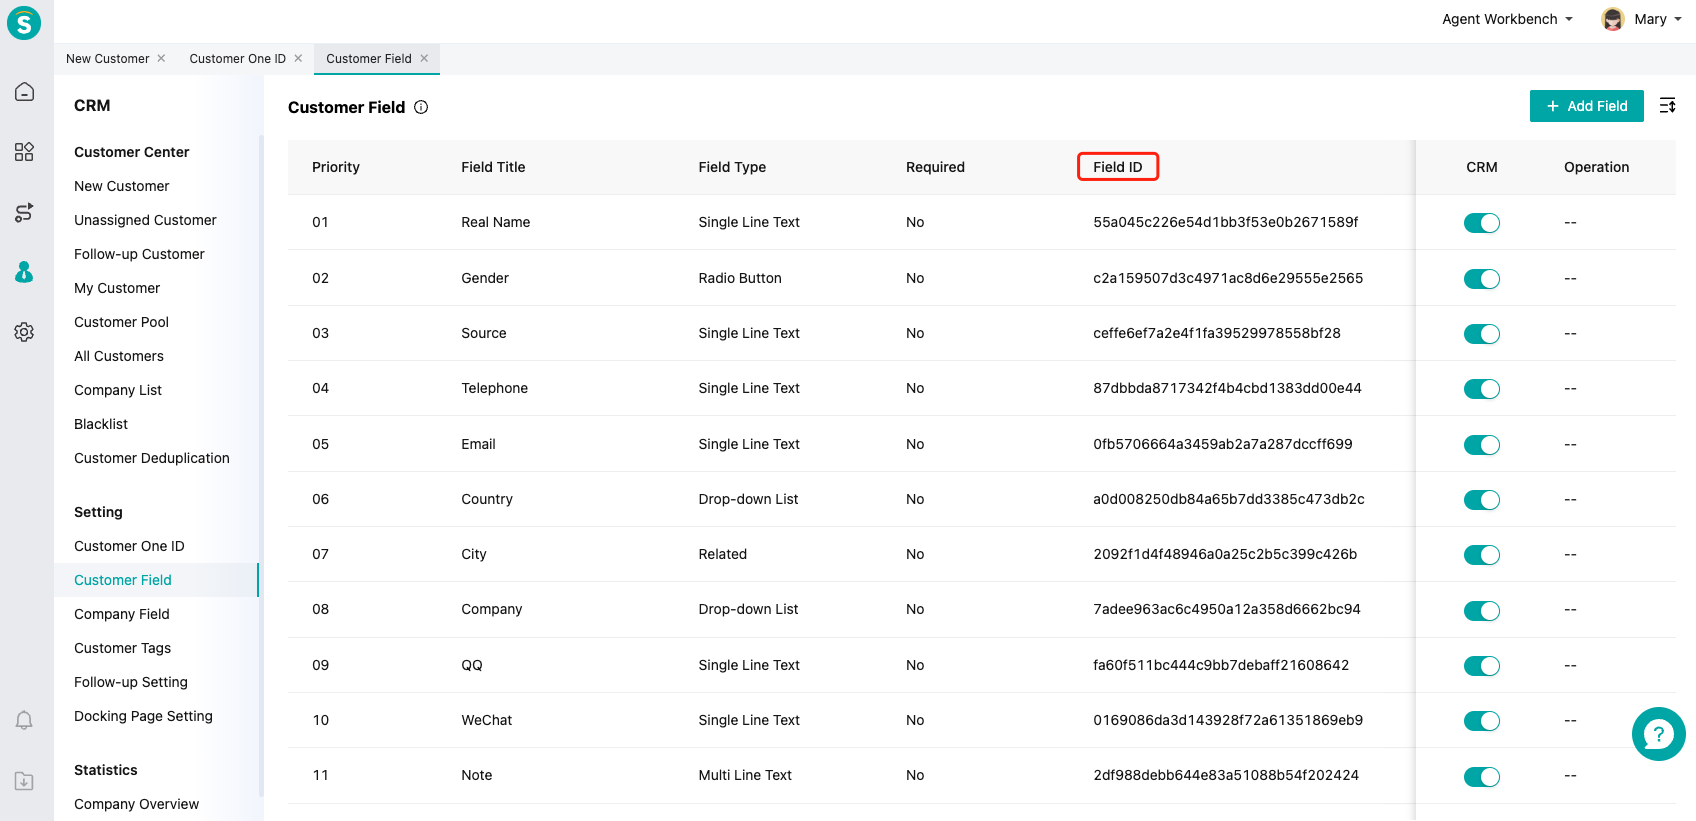Image resolution: width=1696 pixels, height=821 pixels.
Task: Open Company Overview under Statistics
Action: coord(136,804)
